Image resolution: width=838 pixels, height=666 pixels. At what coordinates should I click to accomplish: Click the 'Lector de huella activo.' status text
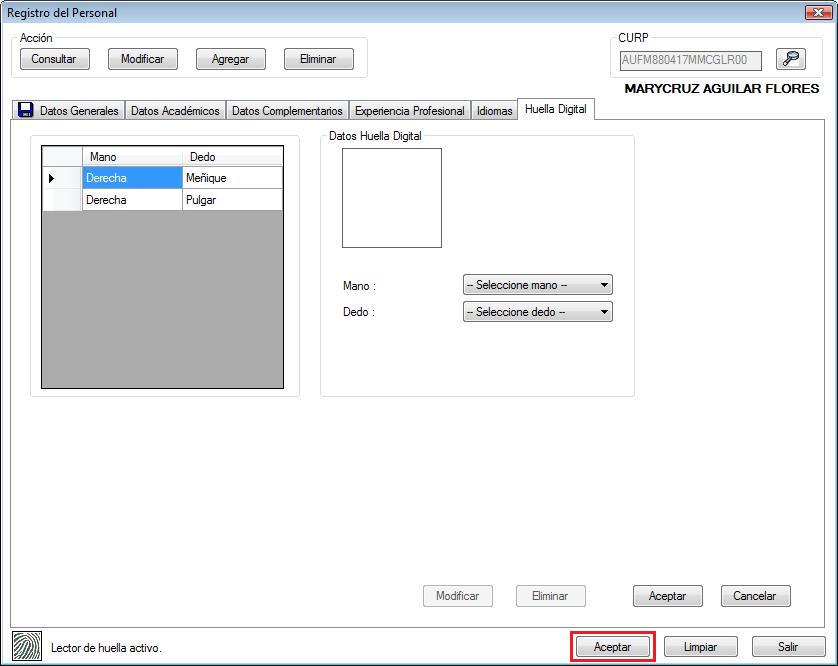(106, 648)
